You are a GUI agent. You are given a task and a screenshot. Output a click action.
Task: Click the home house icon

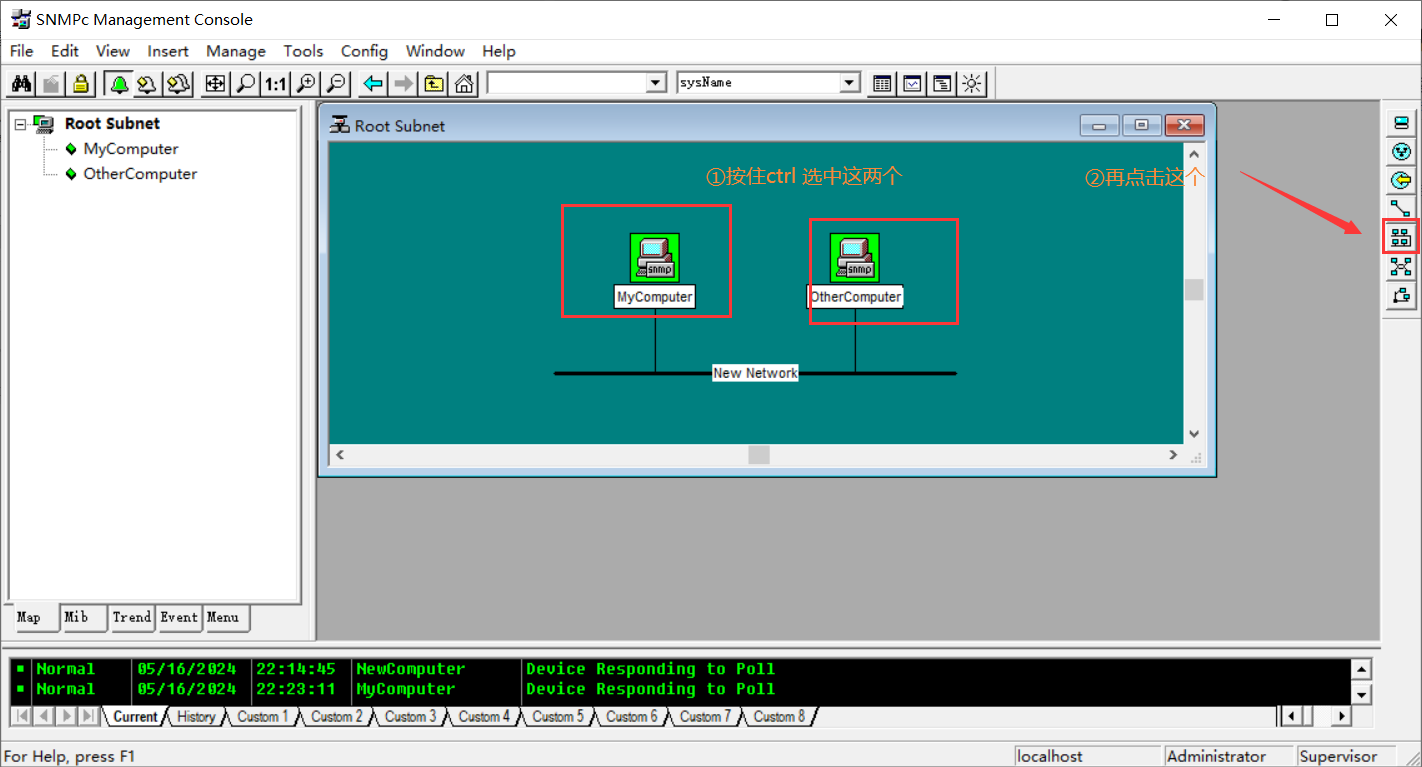464,83
